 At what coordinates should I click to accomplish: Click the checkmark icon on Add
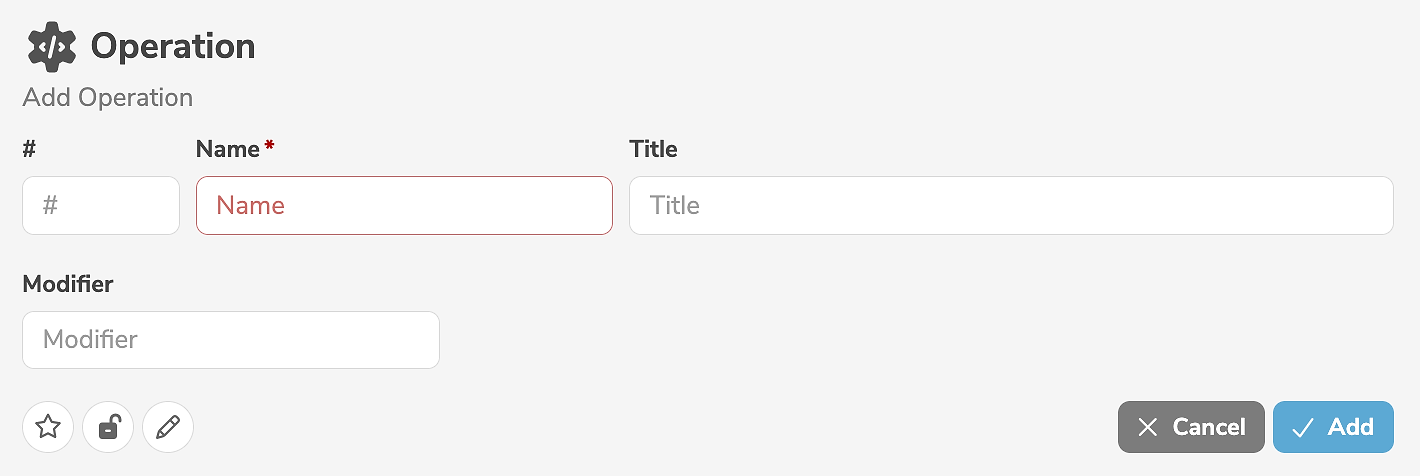(1302, 428)
